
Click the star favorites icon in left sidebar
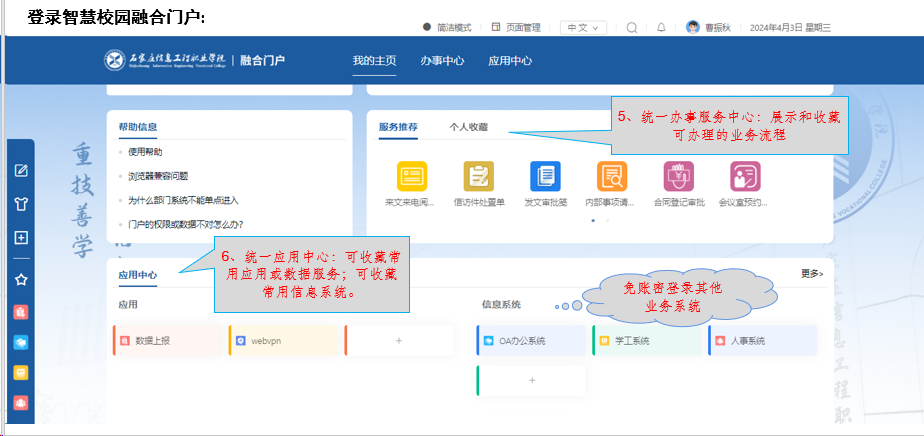[x=21, y=279]
